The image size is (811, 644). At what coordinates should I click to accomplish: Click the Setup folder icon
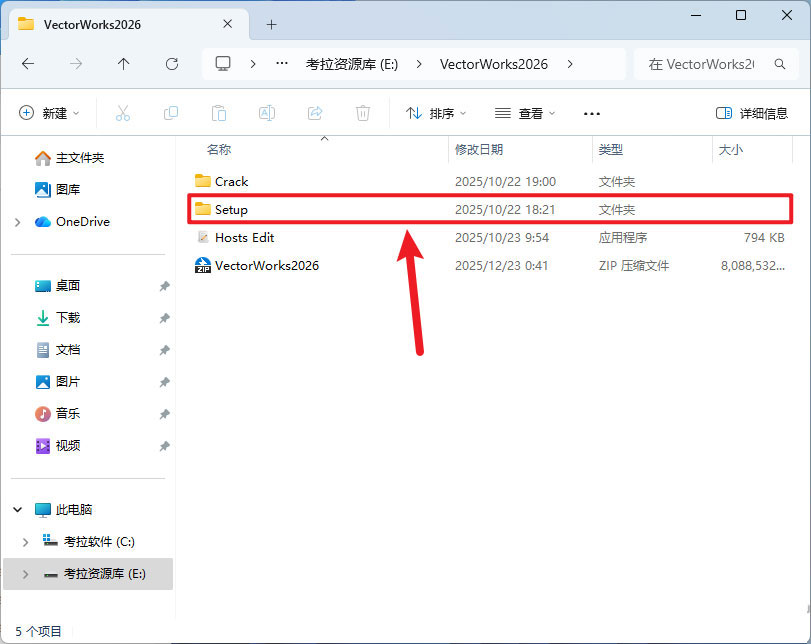[203, 209]
